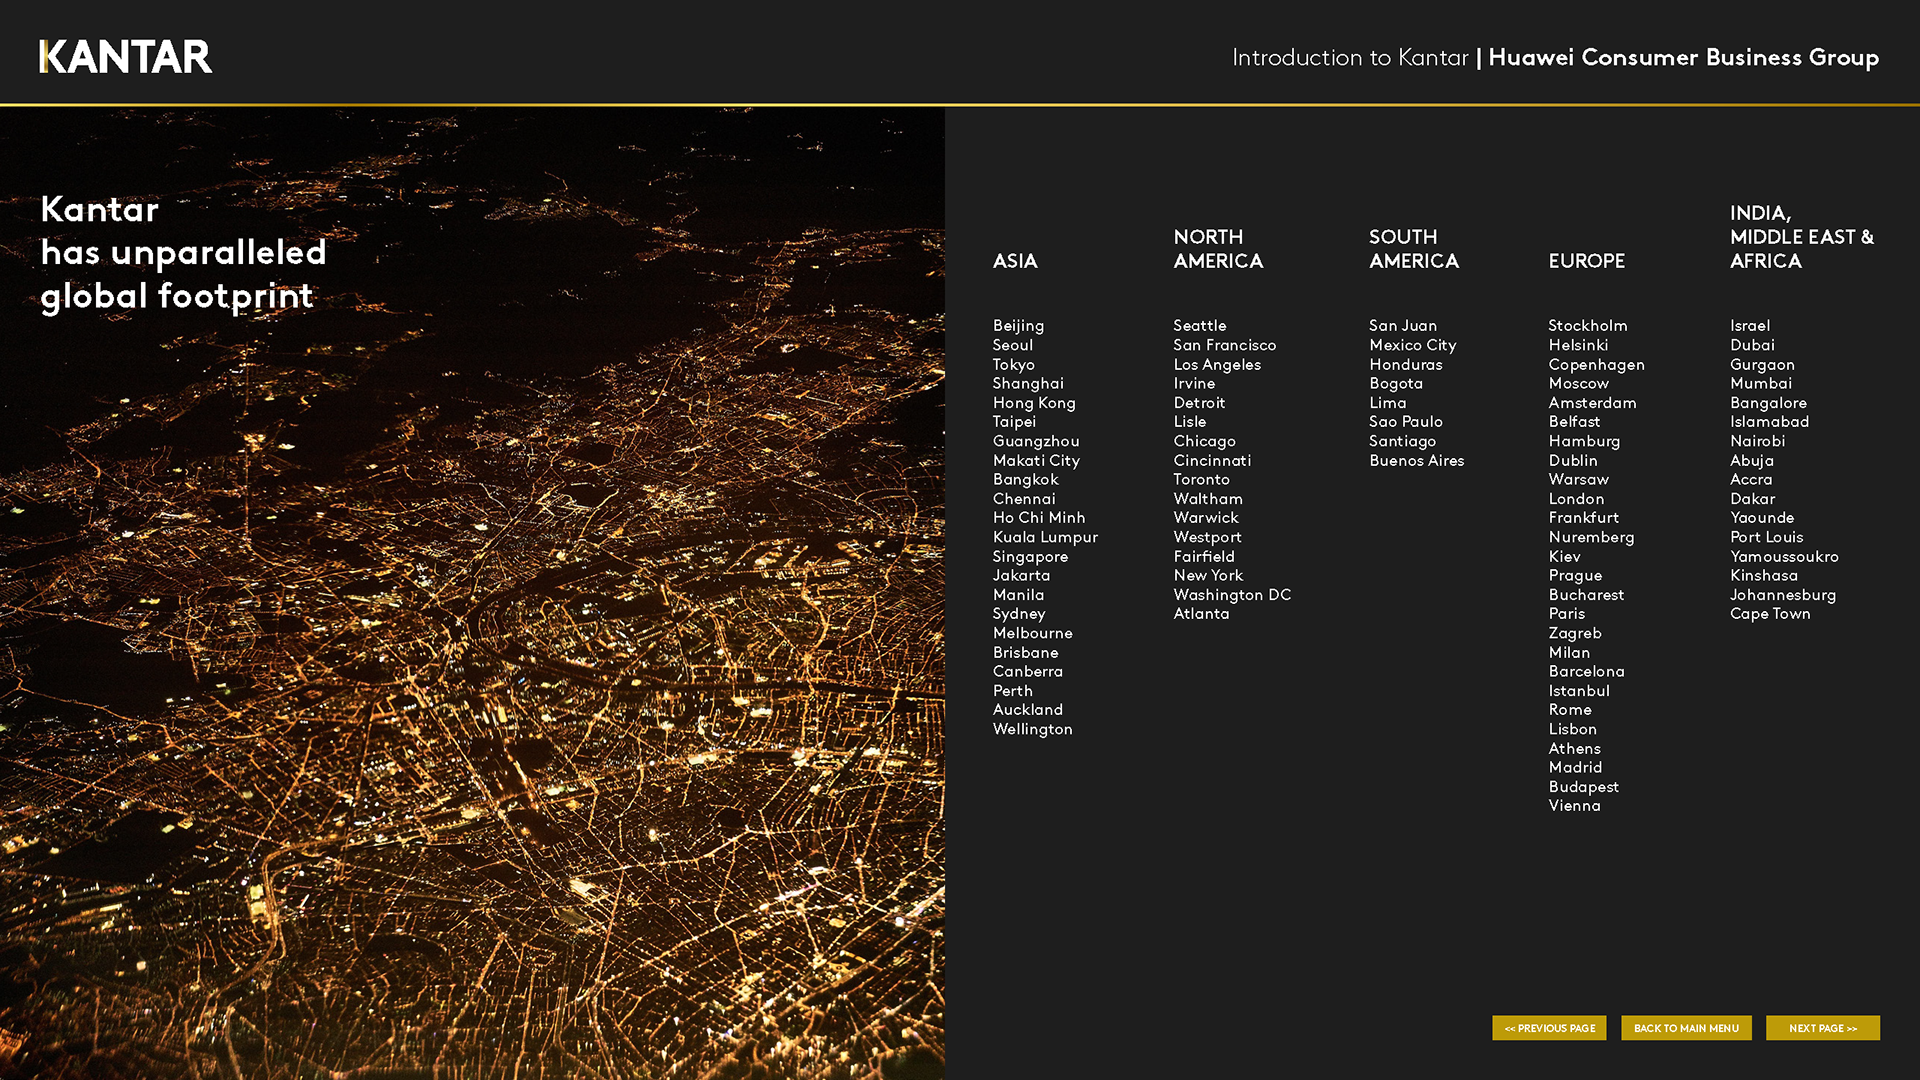Return via Back to Main Menu button

(1686, 1028)
